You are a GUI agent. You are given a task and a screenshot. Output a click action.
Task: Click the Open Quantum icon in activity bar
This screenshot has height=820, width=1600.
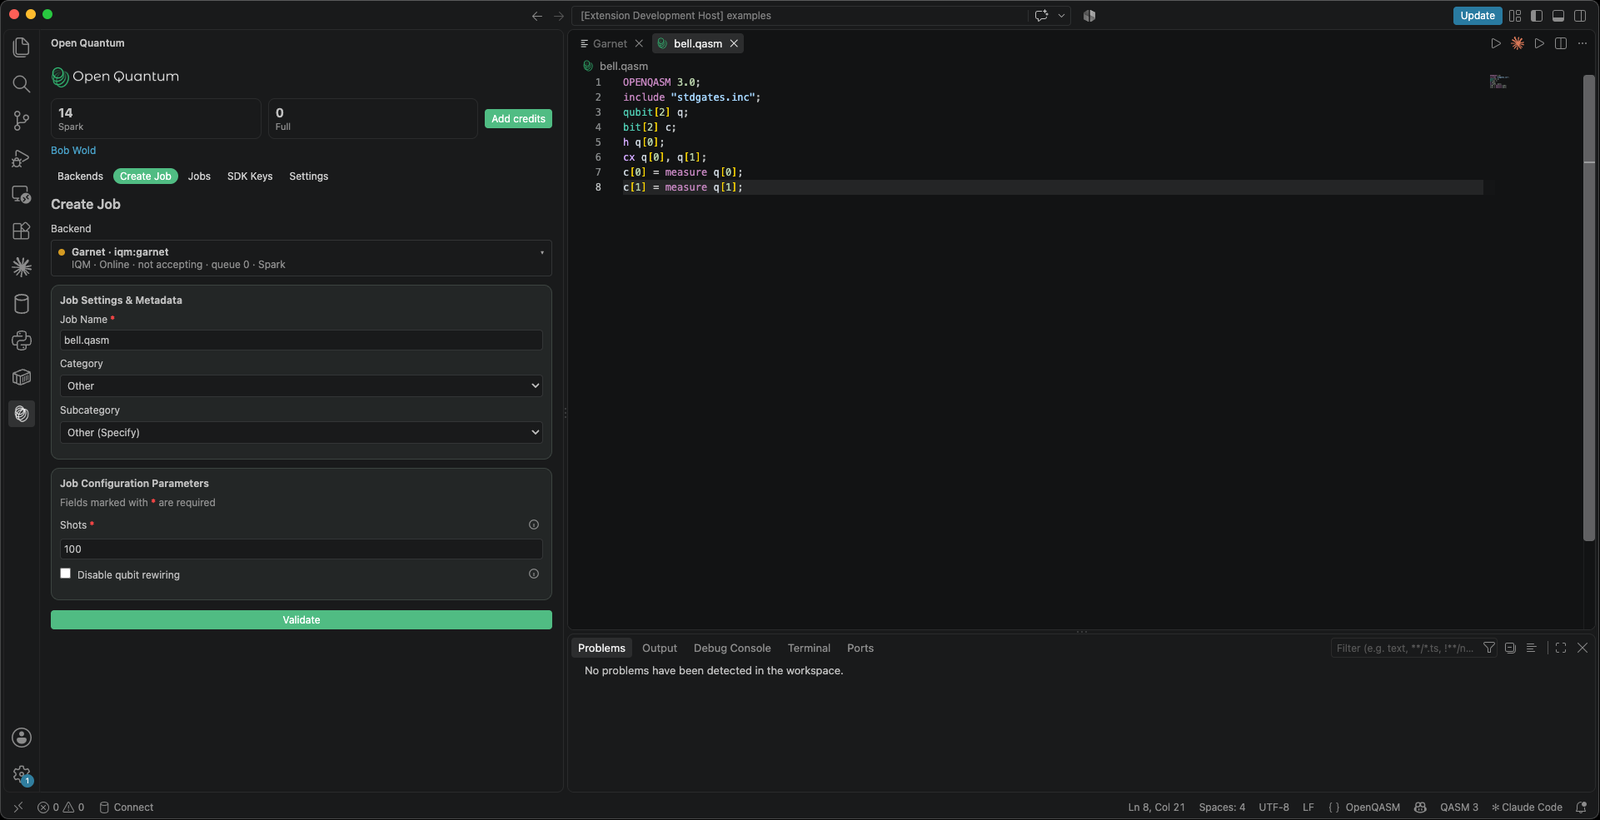pos(21,414)
